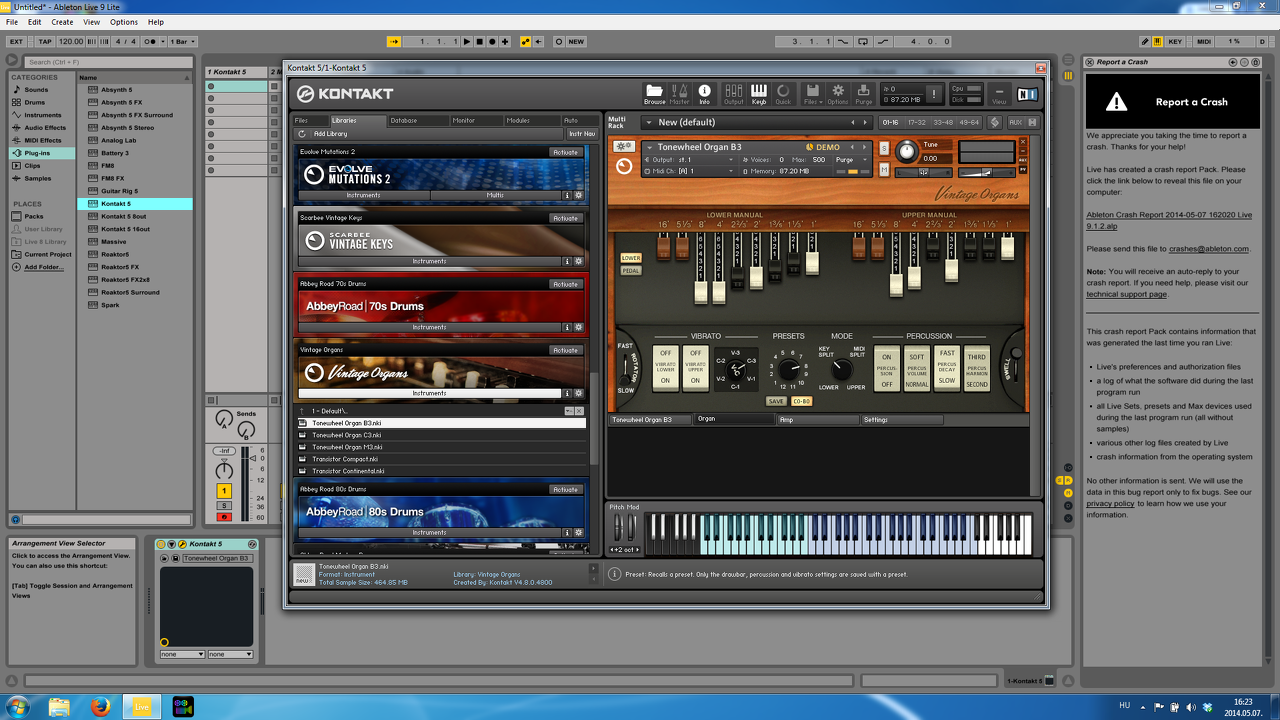Click SAVE under organ Presets

point(776,401)
